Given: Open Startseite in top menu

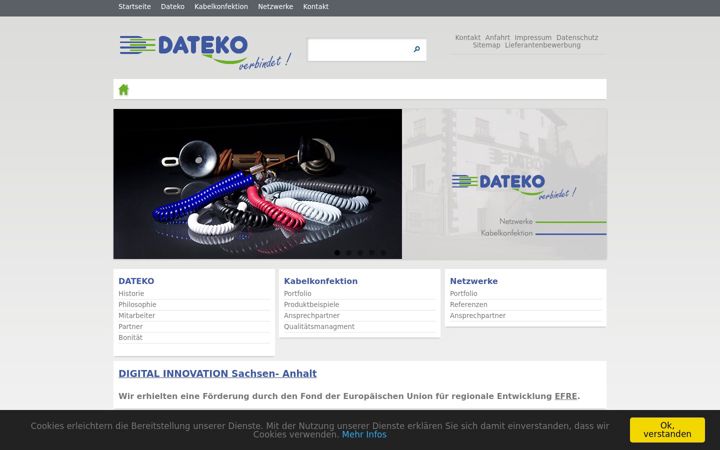Looking at the screenshot, I should pos(135,7).
